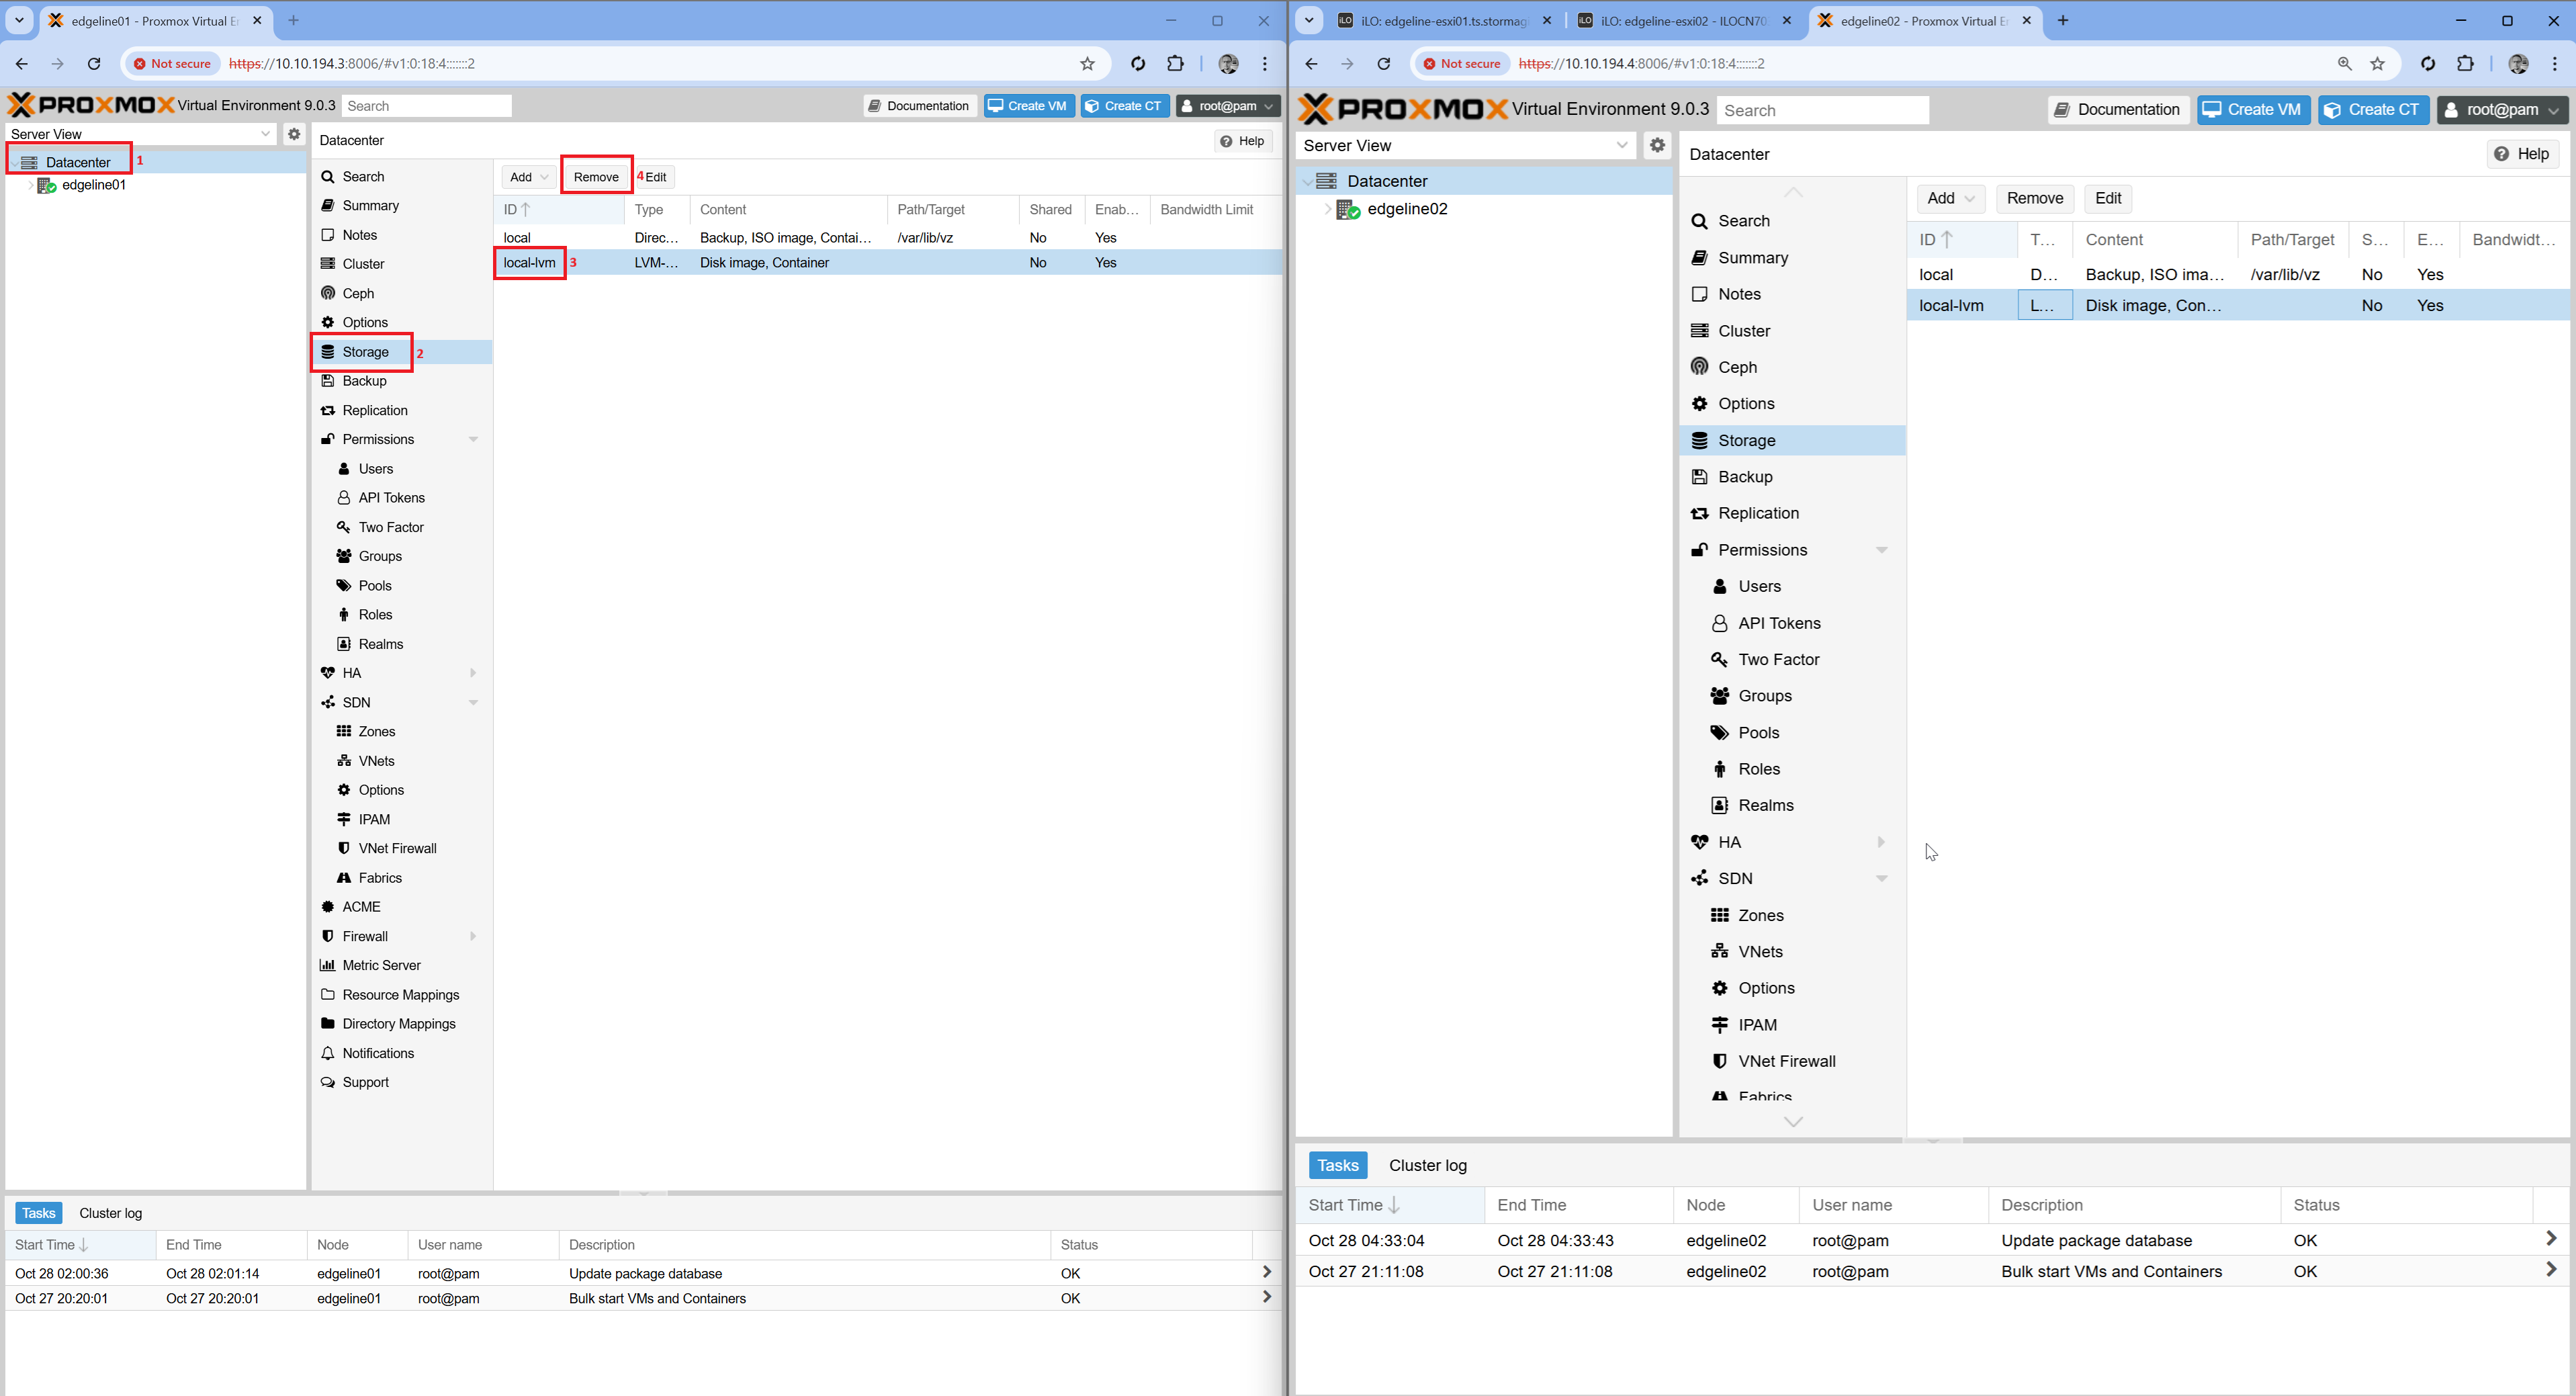2576x1396 pixels.
Task: Click zoom magnifier icon in edgeline02 address bar
Action: [x=2344, y=63]
